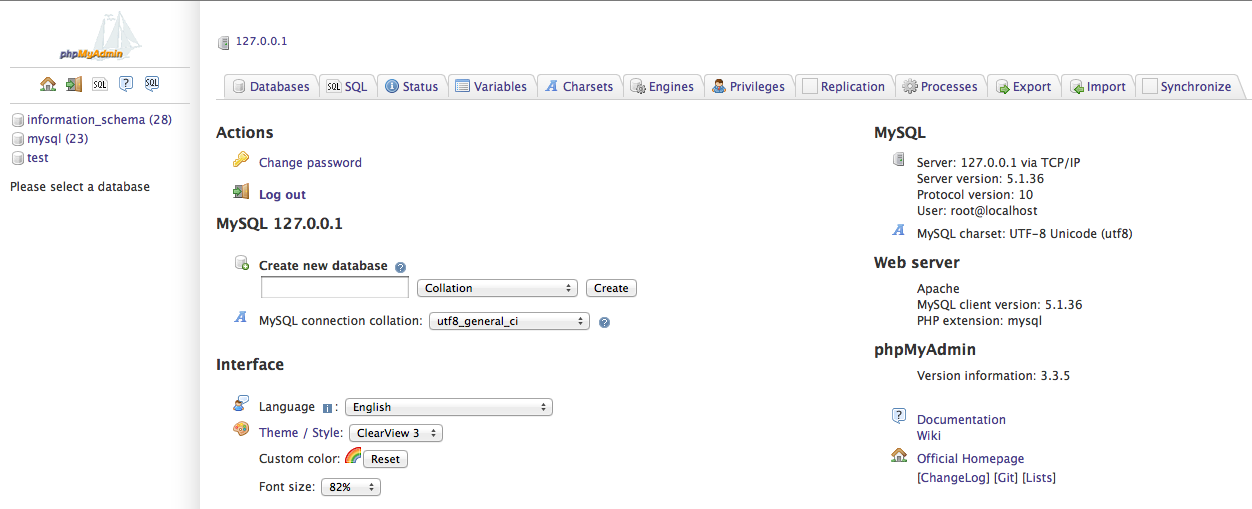Click the Home icon in left sidebar
The width and height of the screenshot is (1252, 509).
pyautogui.click(x=48, y=84)
